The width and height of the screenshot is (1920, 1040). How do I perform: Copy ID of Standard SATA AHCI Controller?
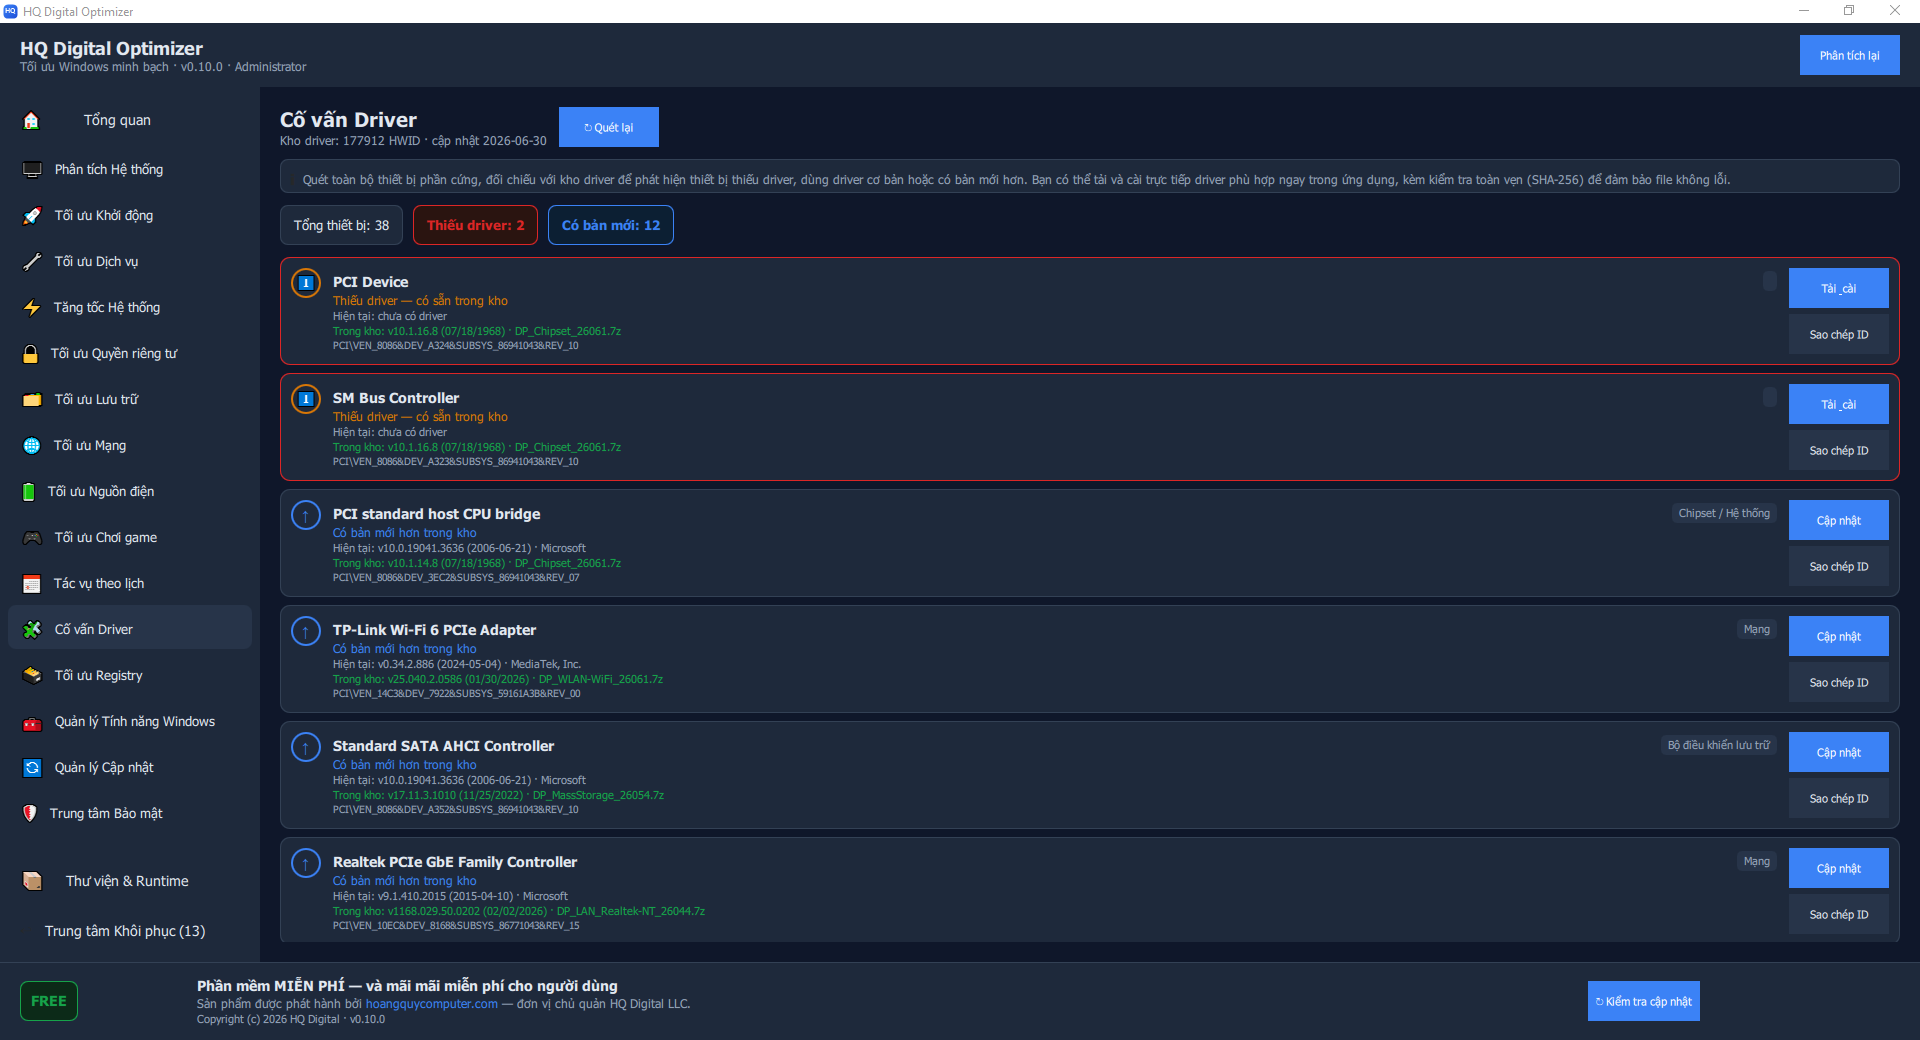coord(1838,799)
